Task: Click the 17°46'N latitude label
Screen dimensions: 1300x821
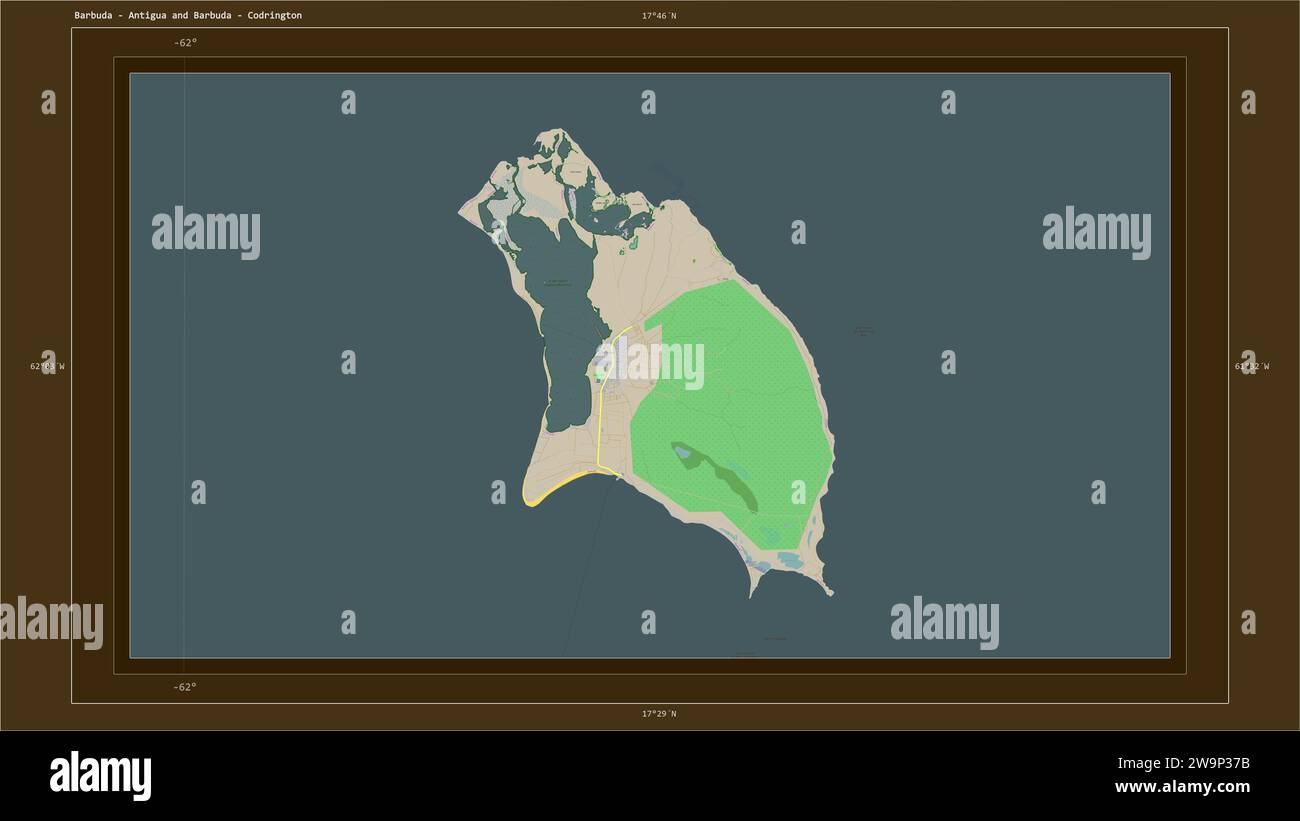Action: (x=659, y=16)
